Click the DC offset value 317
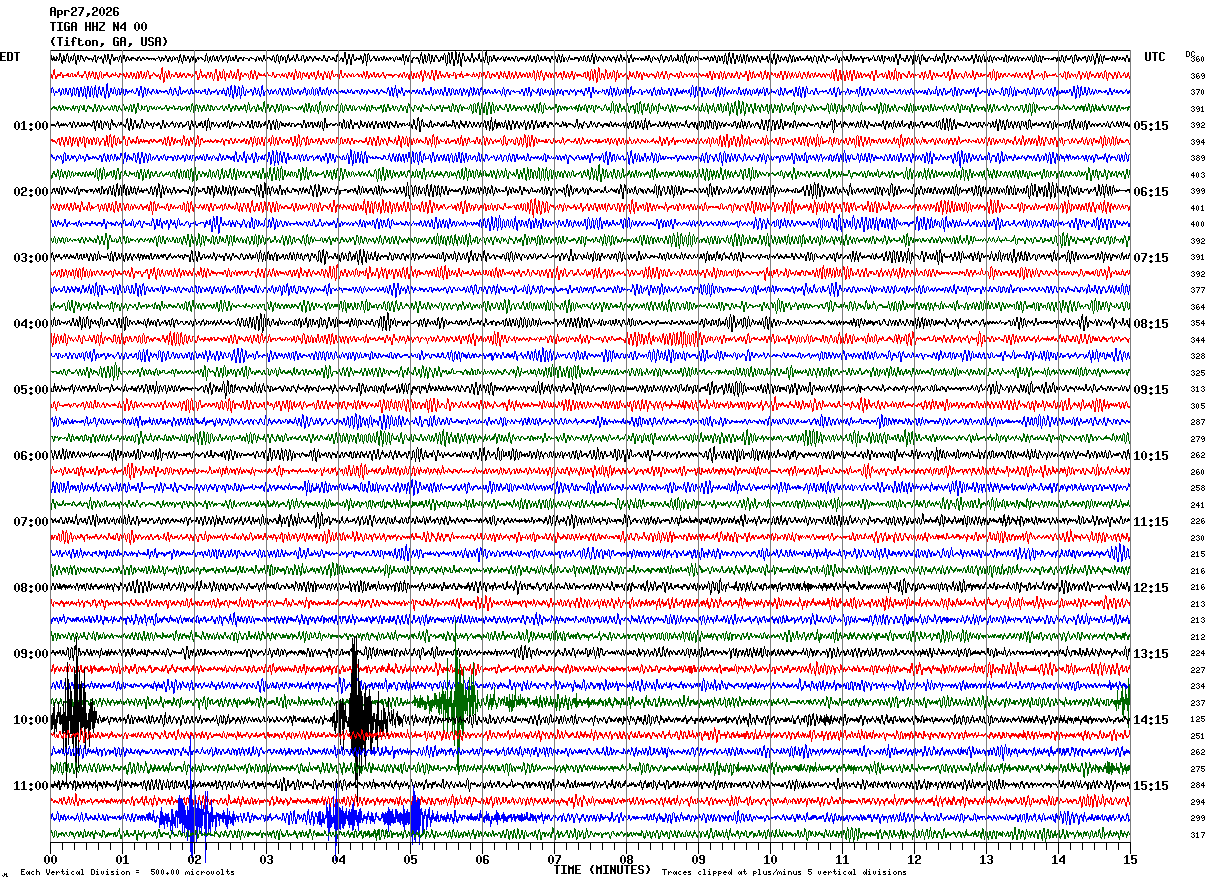 tap(1197, 835)
